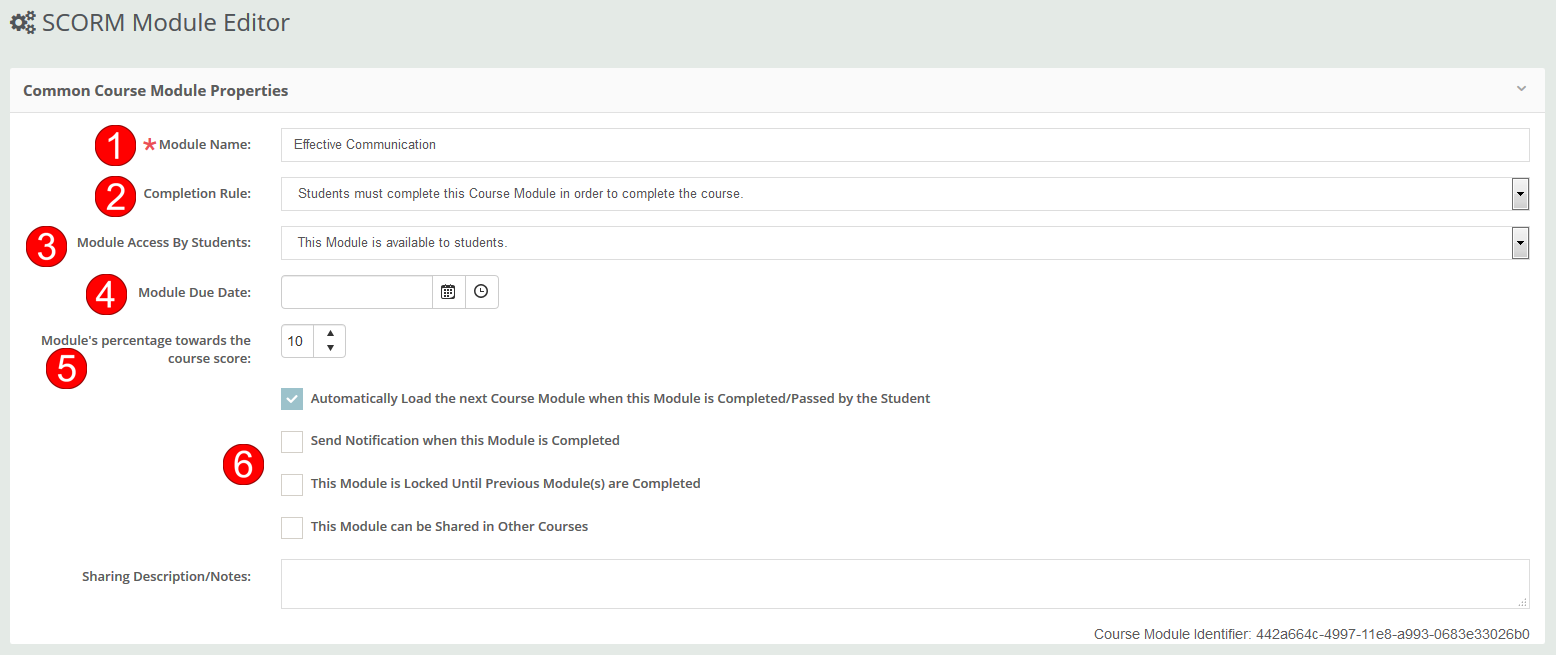Increase the module percentage with up arrow
The width and height of the screenshot is (1556, 655).
pyautogui.click(x=330, y=333)
